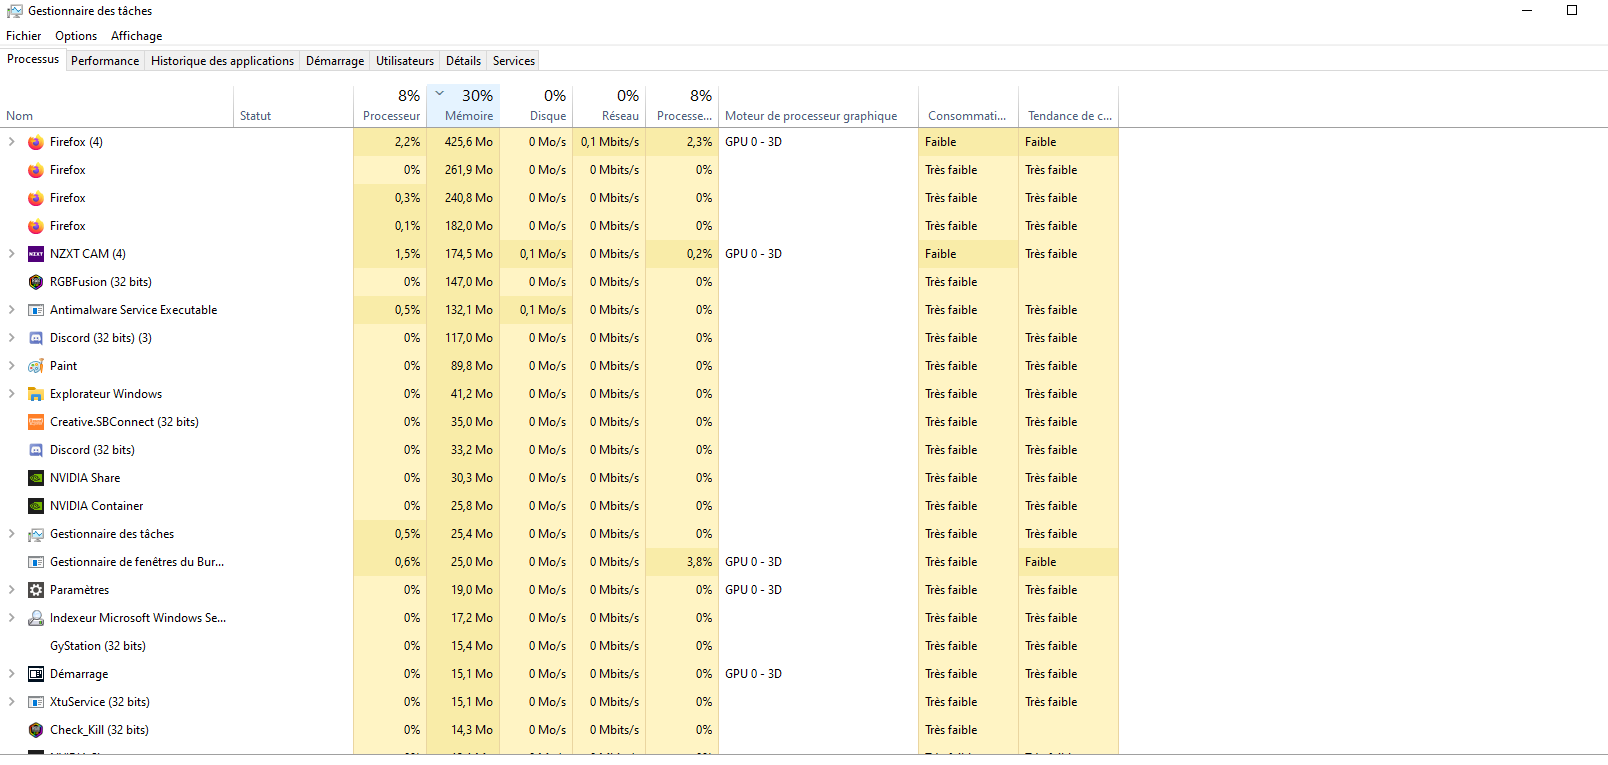
Task: Click the Check_Kill shield icon
Action: pyautogui.click(x=36, y=730)
